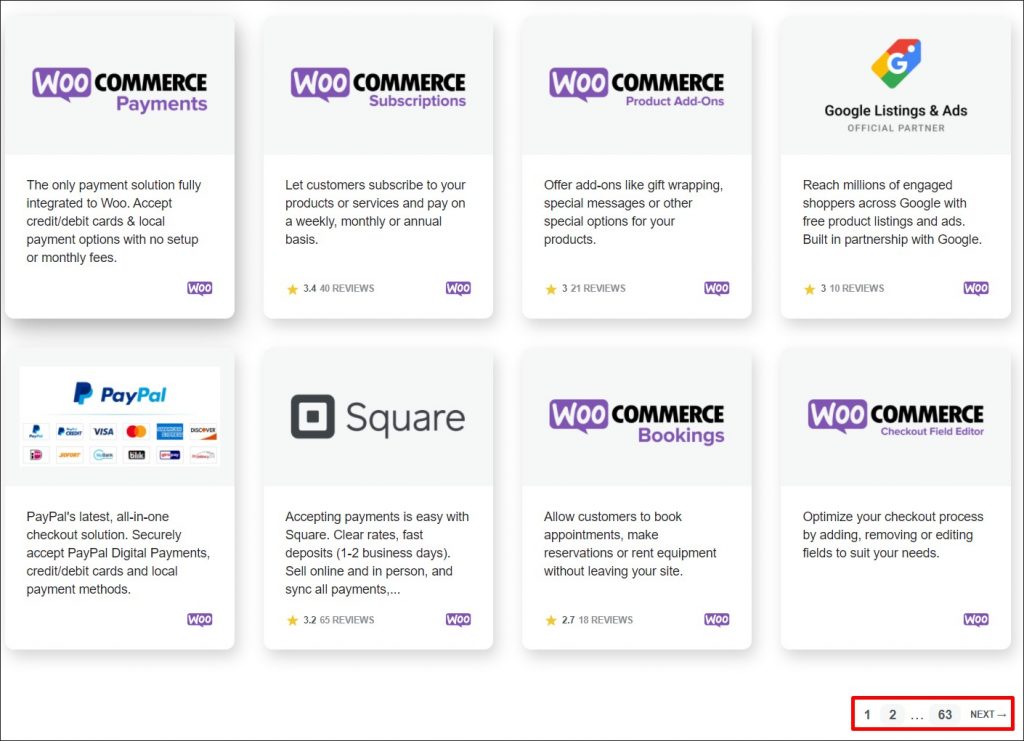Click the Woo badge on the Square card
Screen dimensions: 1024x741
(x=458, y=619)
